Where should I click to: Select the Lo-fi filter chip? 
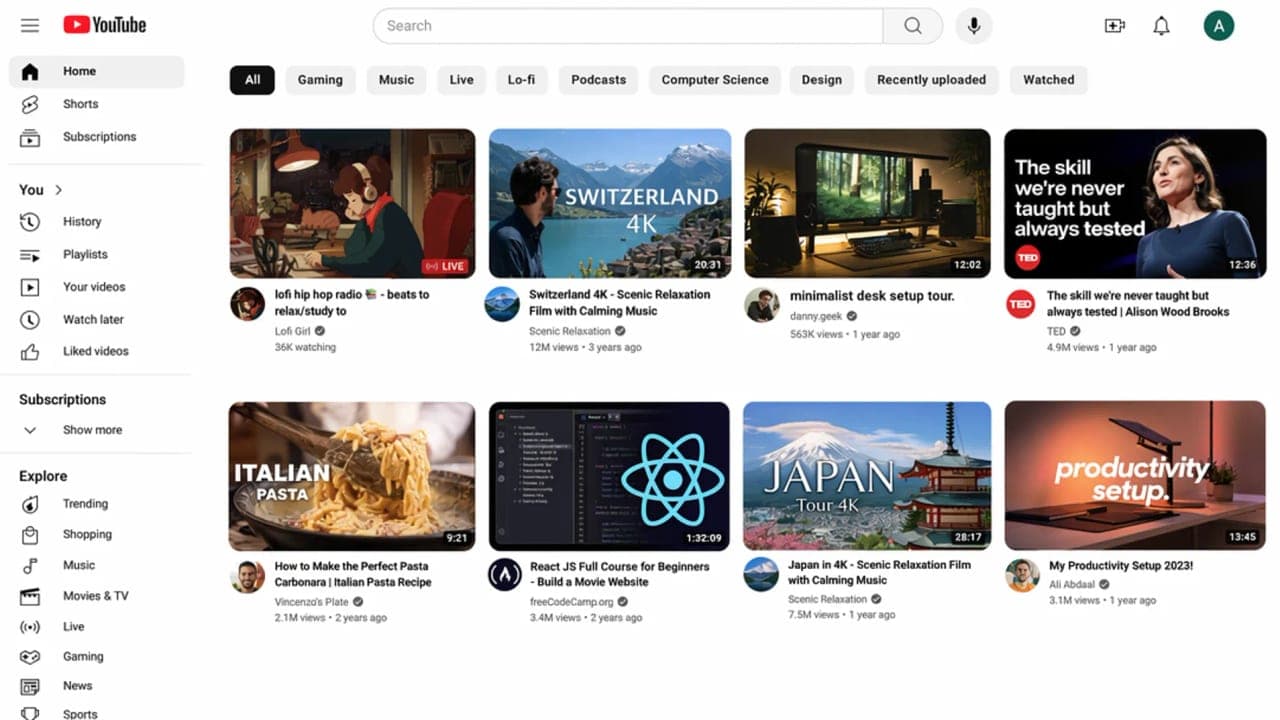(x=521, y=80)
